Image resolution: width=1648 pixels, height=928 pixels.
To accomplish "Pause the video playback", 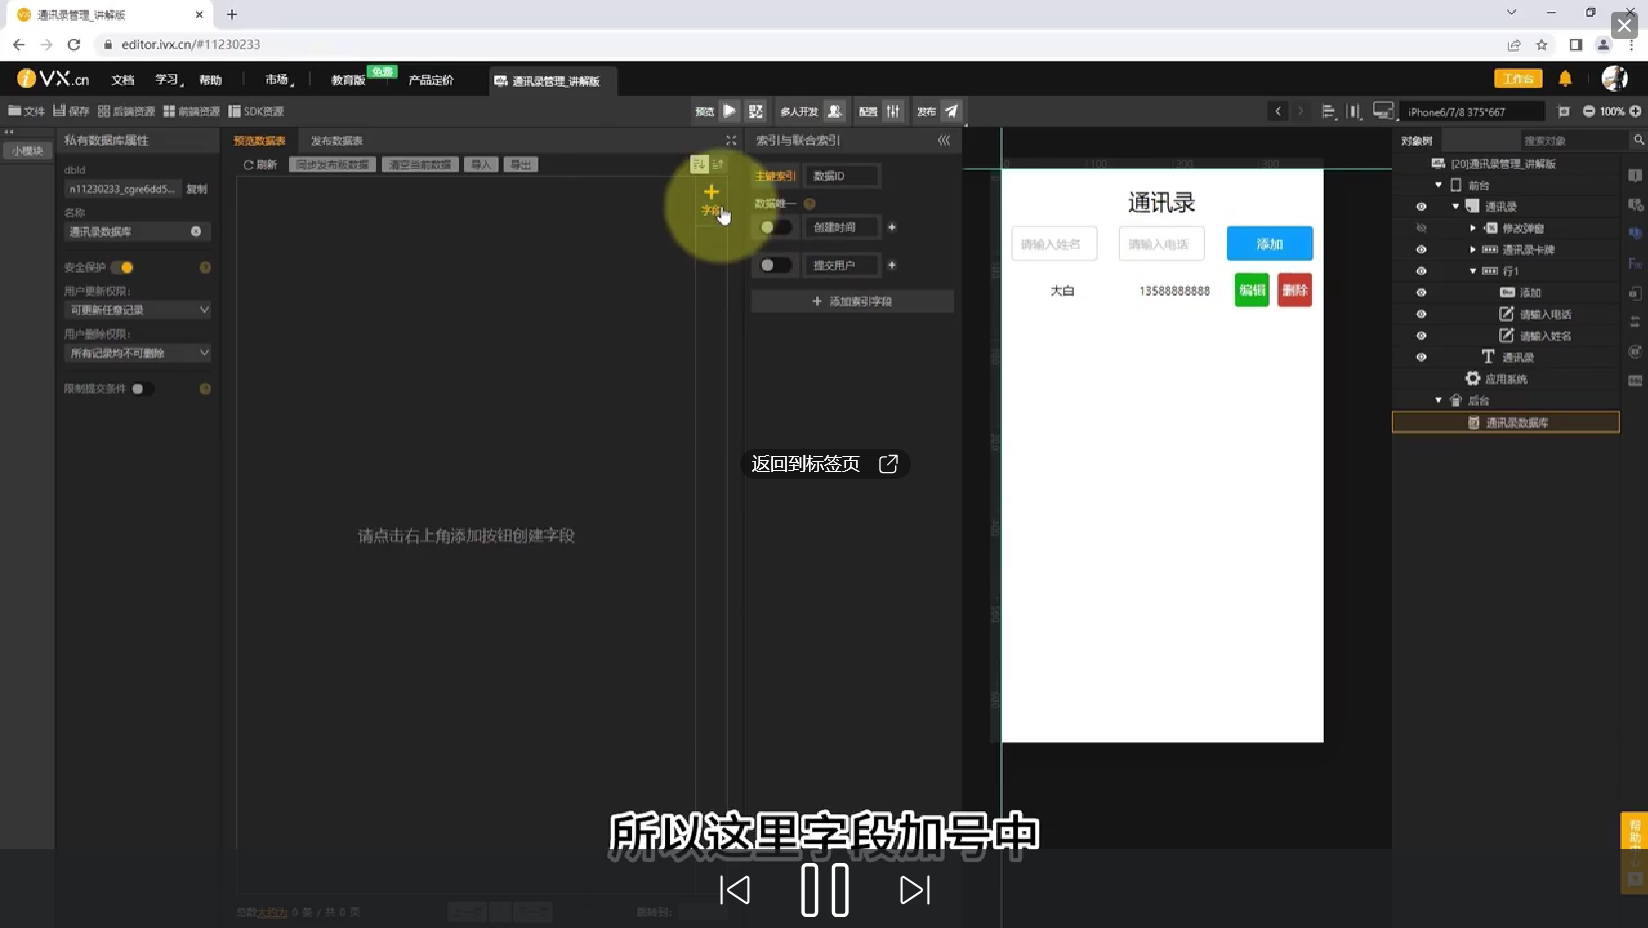I will pos(825,890).
